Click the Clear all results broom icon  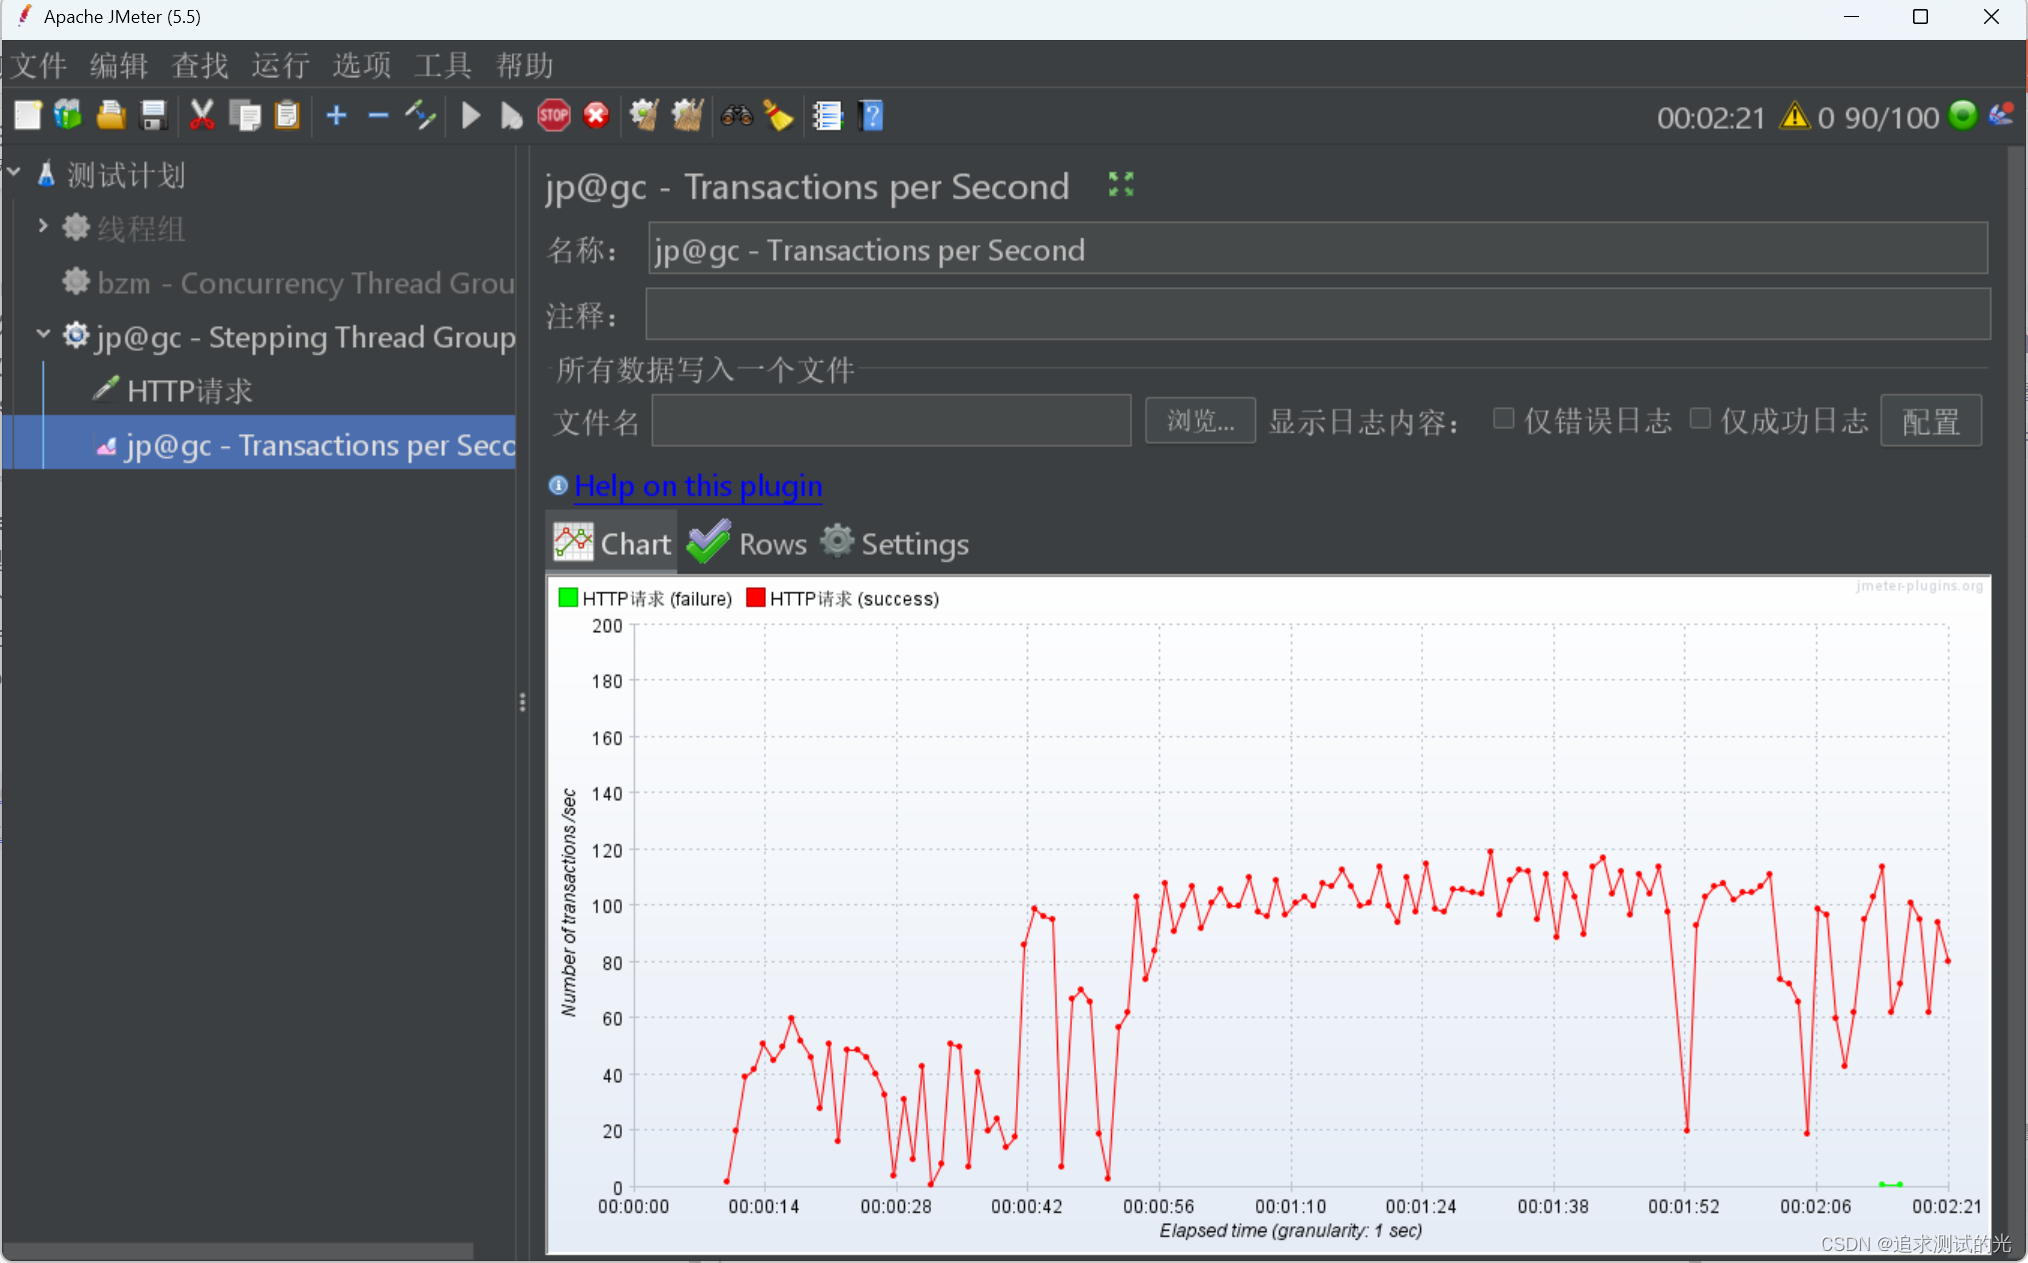point(687,115)
